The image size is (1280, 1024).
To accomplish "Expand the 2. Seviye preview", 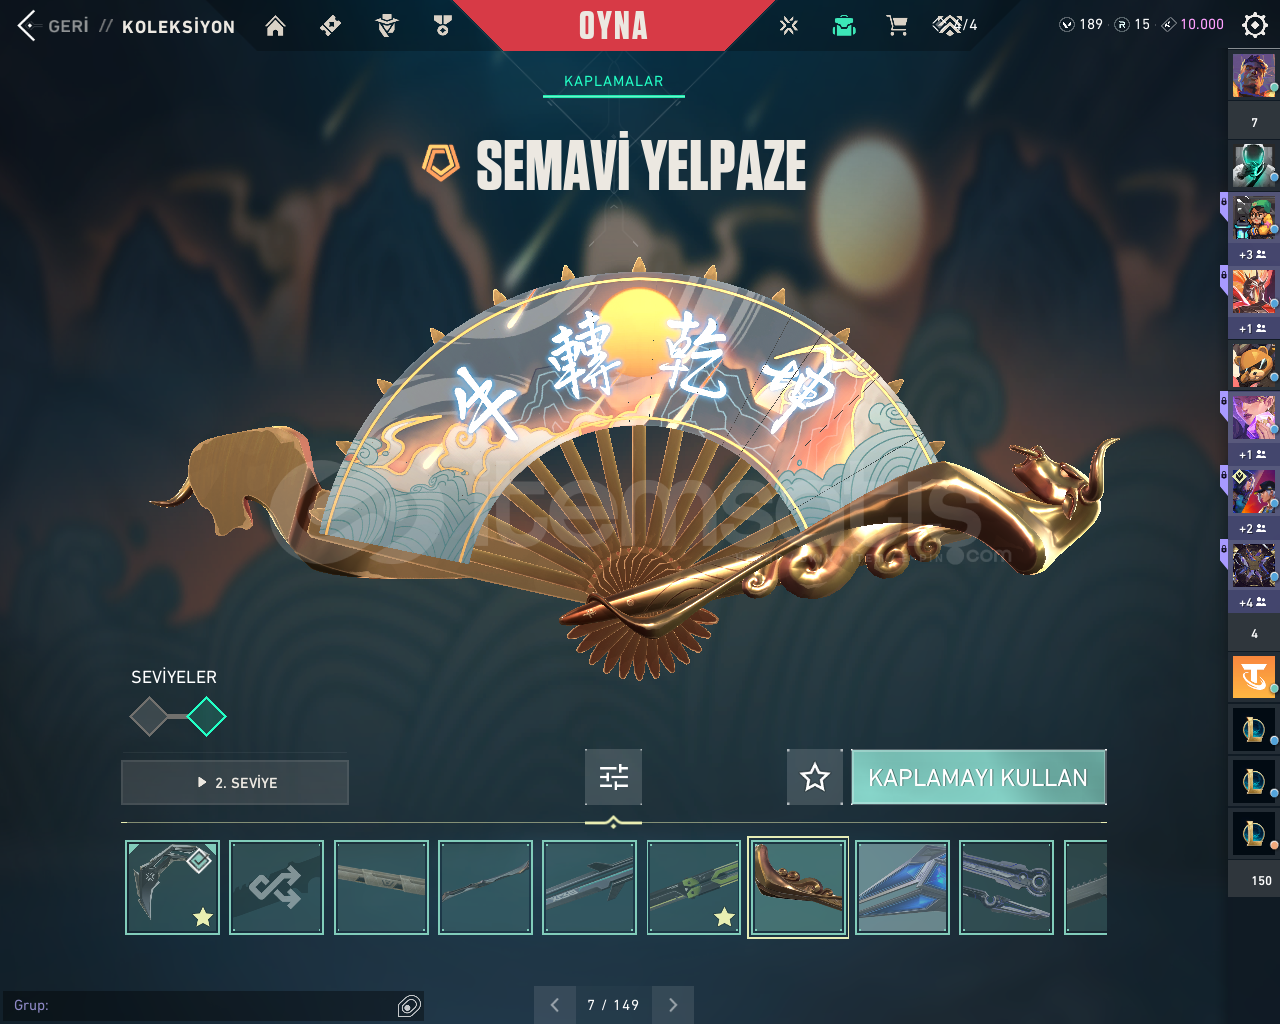I will [235, 782].
